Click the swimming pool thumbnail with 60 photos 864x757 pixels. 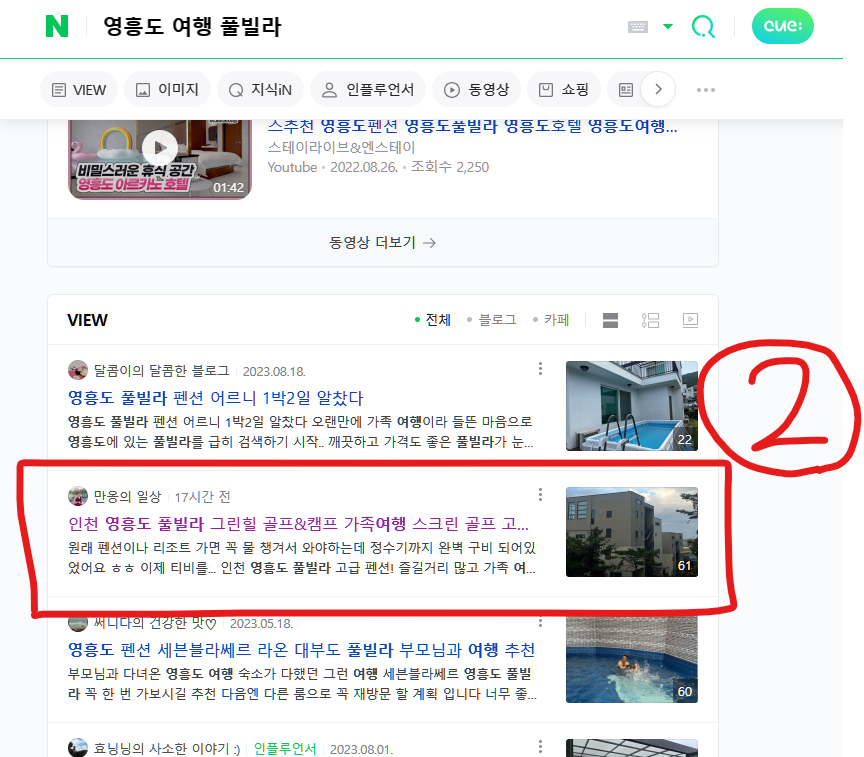[631, 660]
